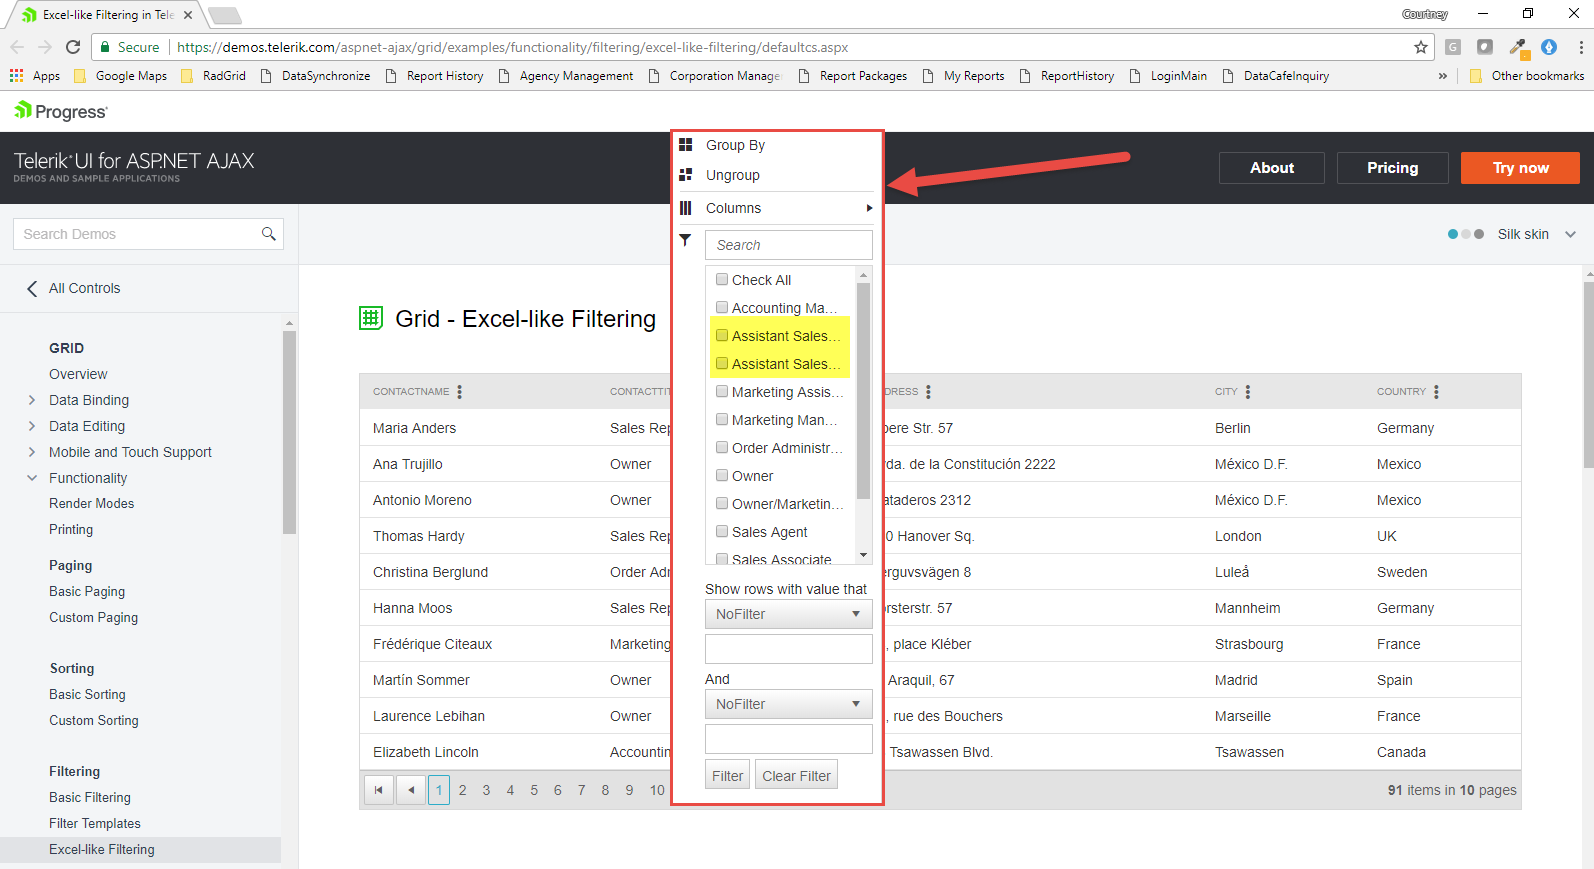Open the Courtney profile button
This screenshot has width=1594, height=869.
pos(1425,14)
